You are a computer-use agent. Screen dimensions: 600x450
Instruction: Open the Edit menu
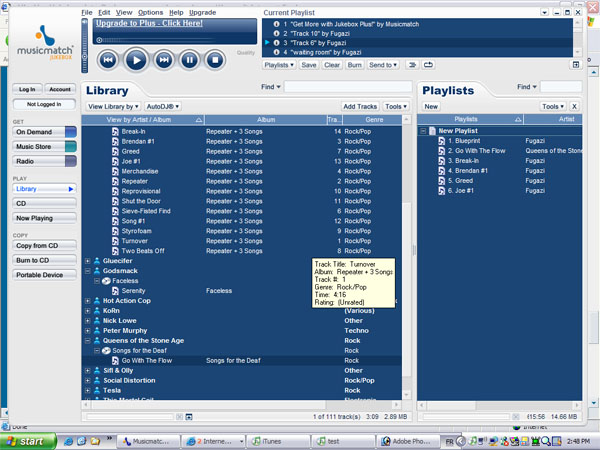[104, 12]
